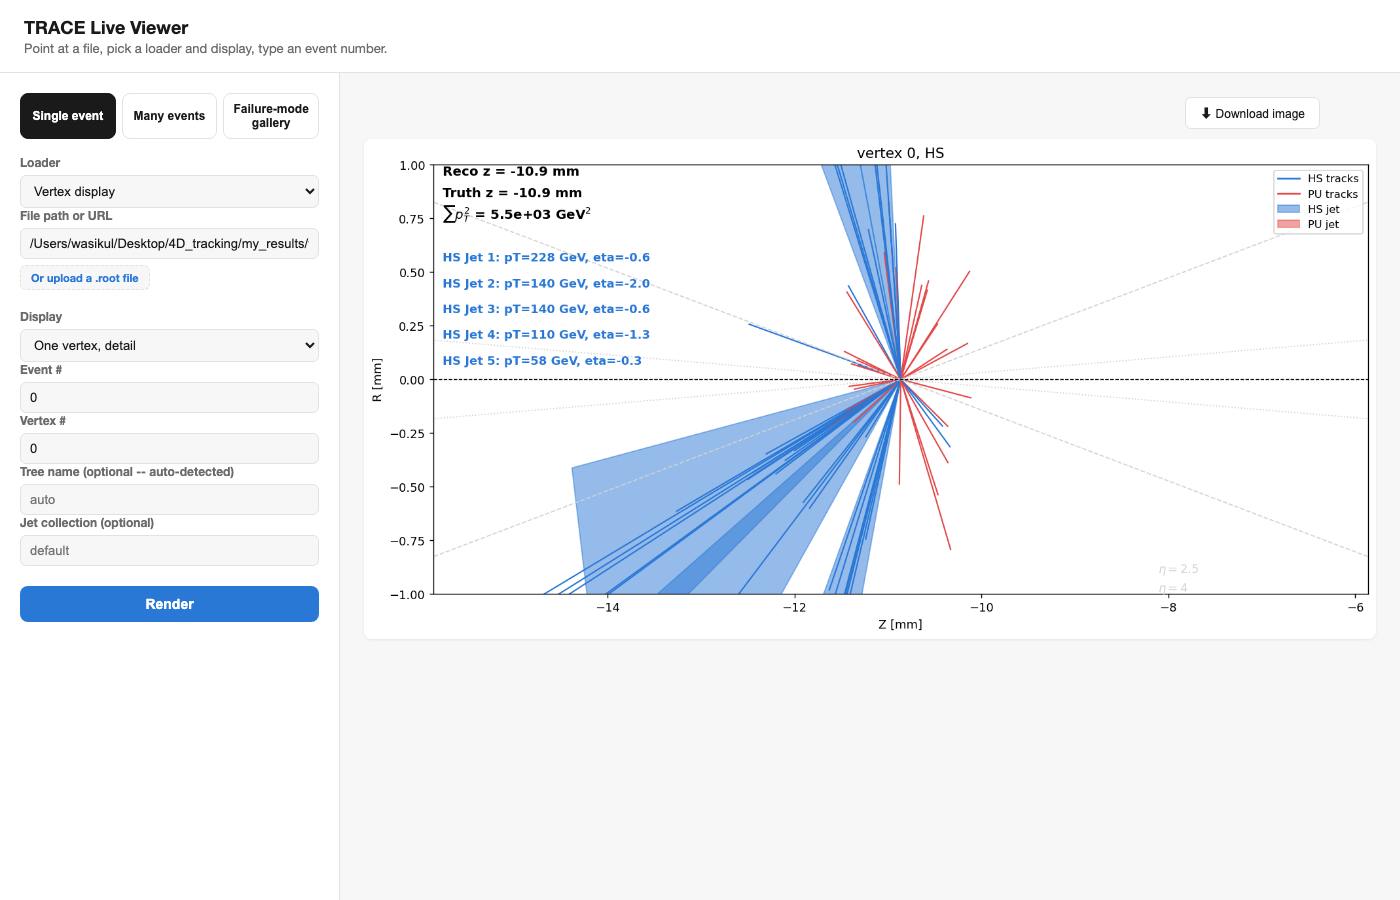
Task: Click the HS Jet 3 pT=140 GeV, eta=-0.6 label
Action: 546,309
